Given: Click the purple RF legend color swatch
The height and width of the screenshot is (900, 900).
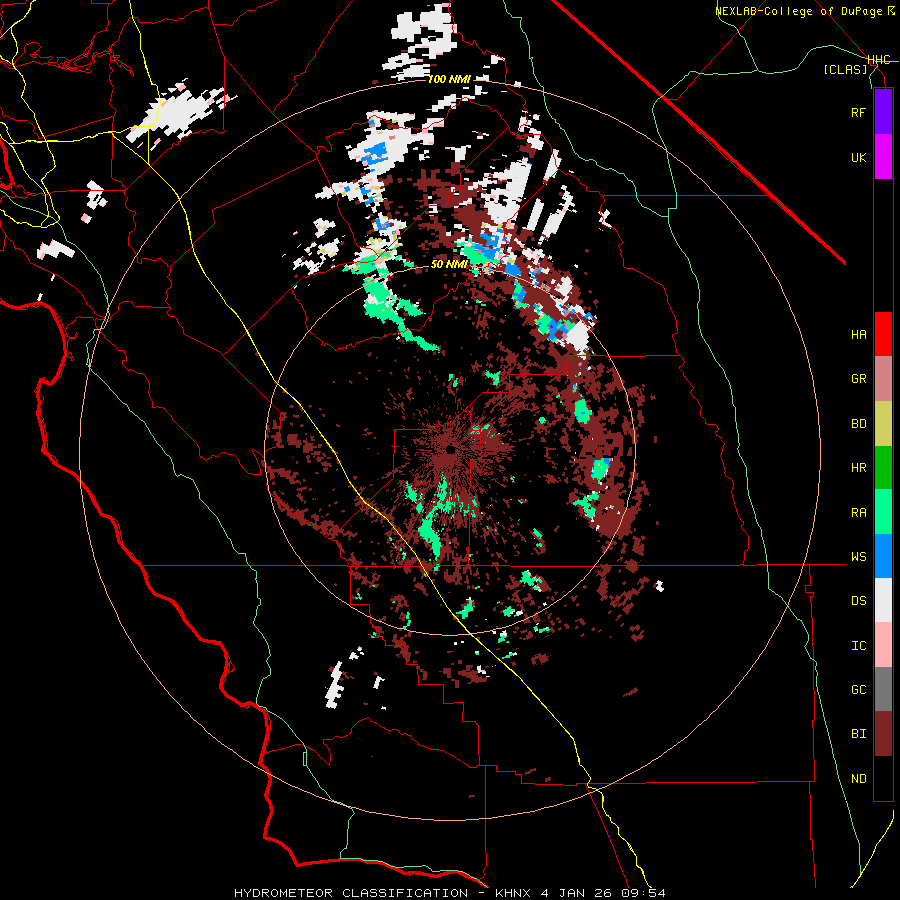Looking at the screenshot, I should 883,112.
